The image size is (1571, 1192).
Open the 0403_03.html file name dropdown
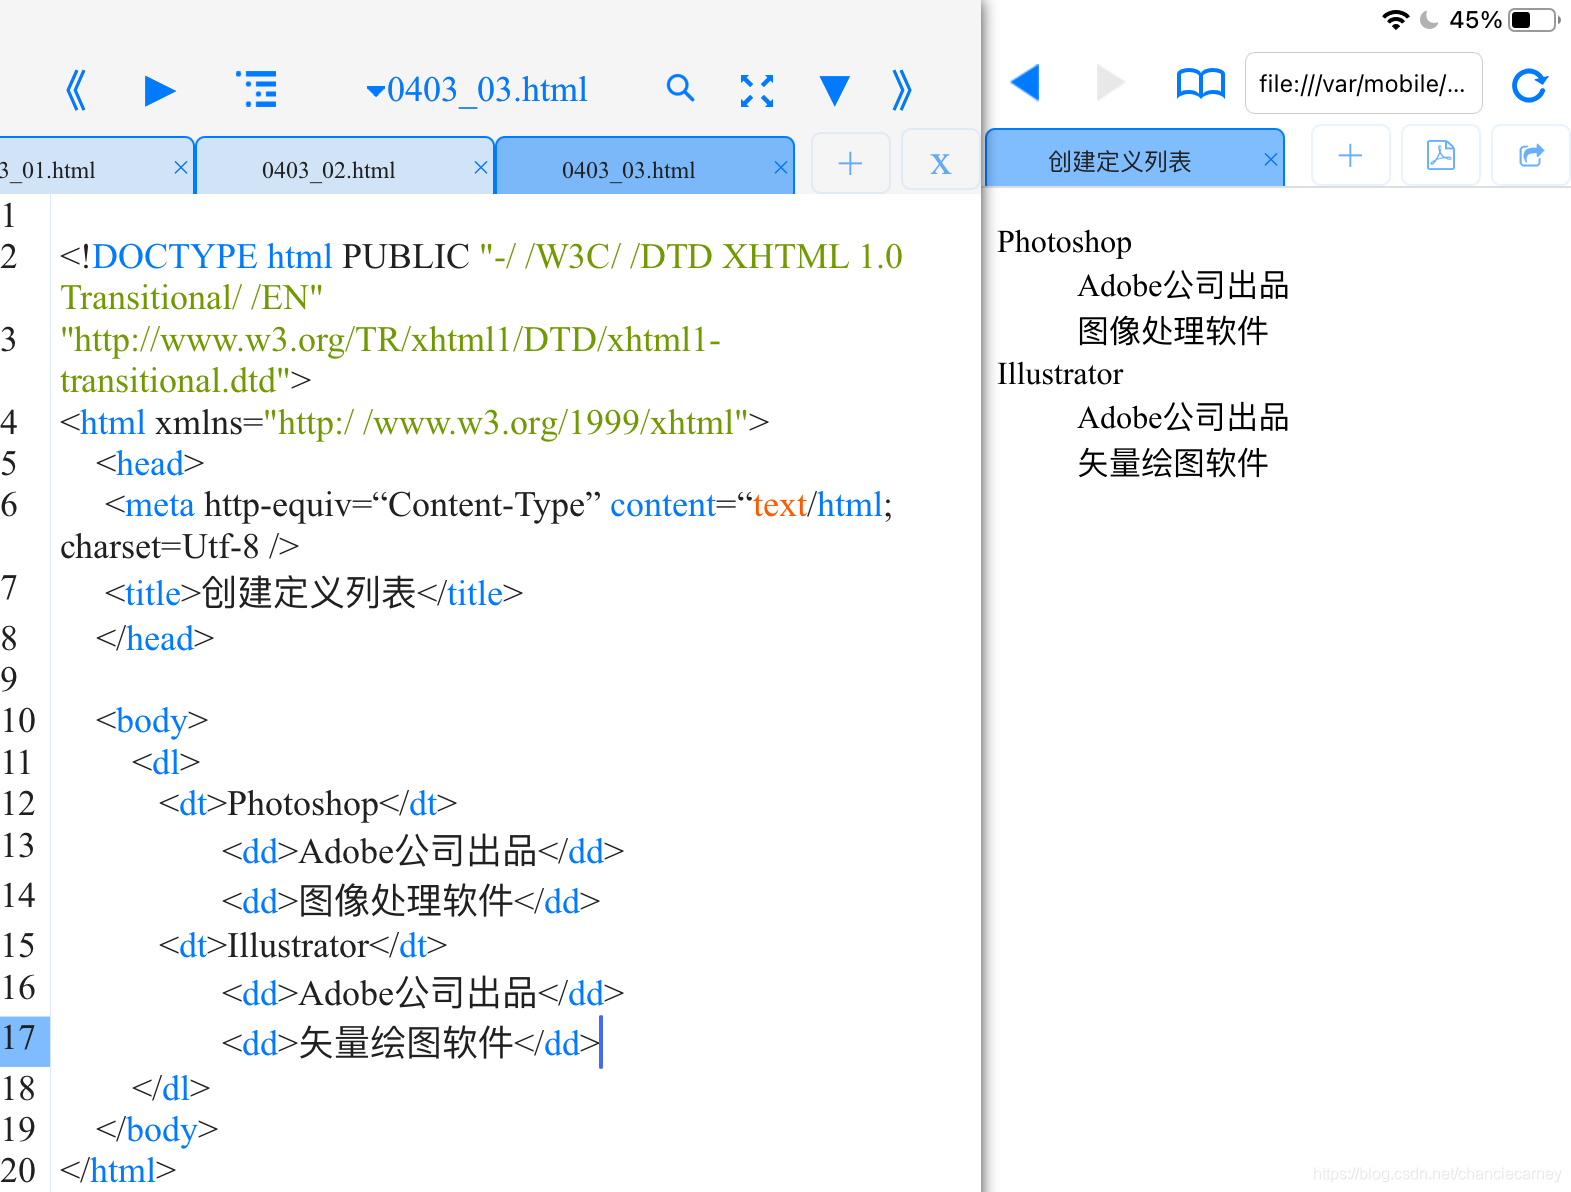pyautogui.click(x=477, y=90)
